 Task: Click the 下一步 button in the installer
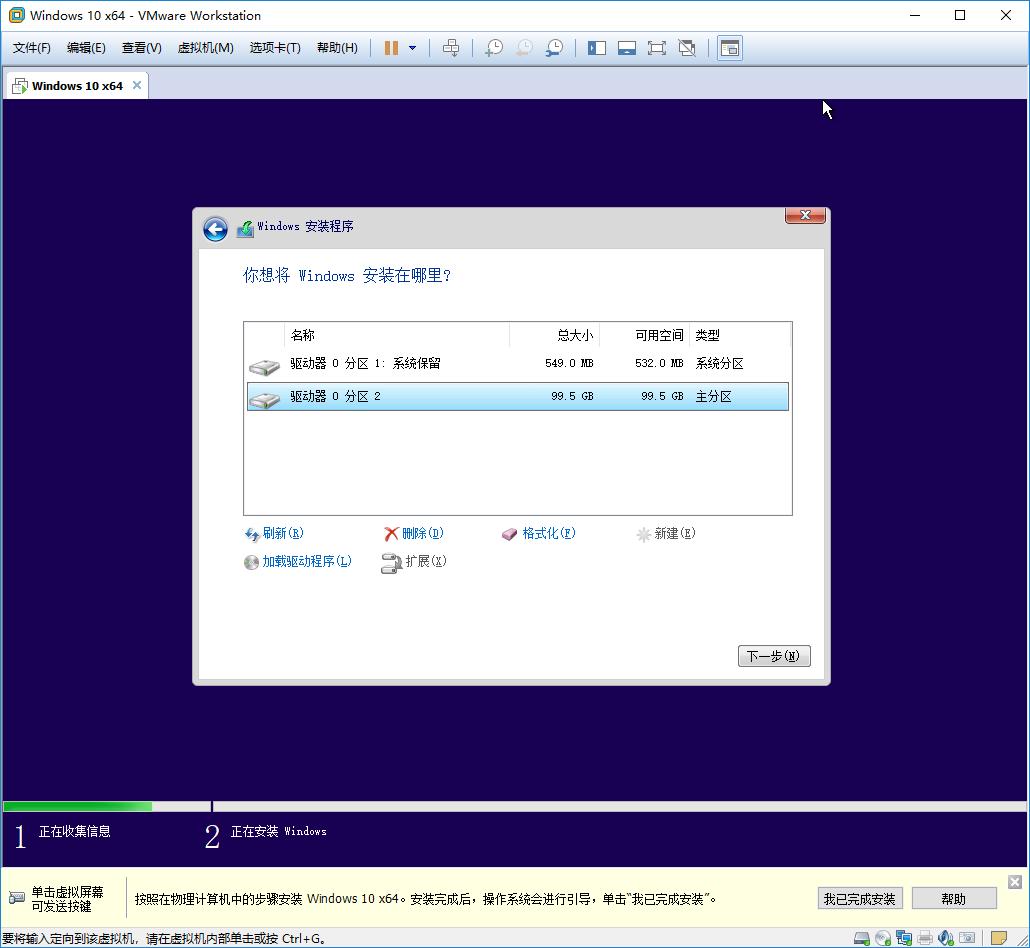(773, 655)
